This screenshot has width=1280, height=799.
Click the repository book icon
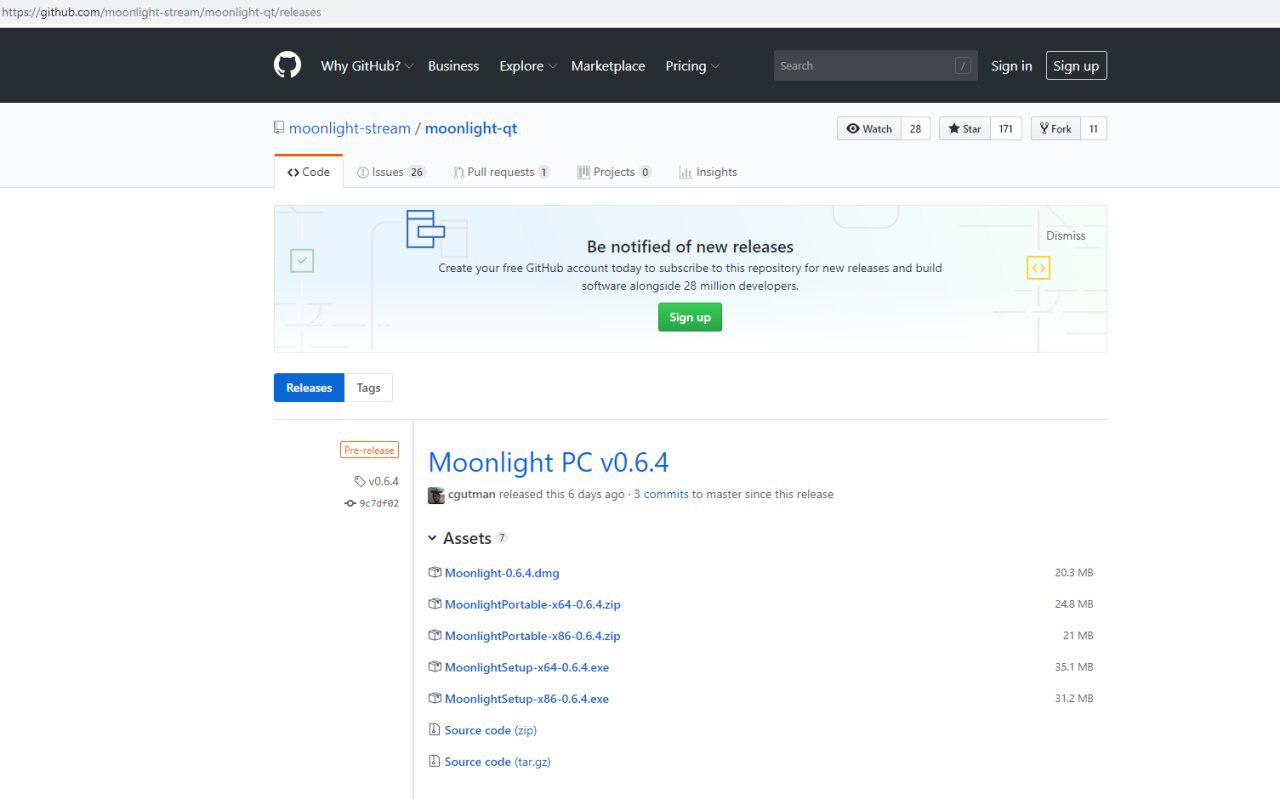279,128
